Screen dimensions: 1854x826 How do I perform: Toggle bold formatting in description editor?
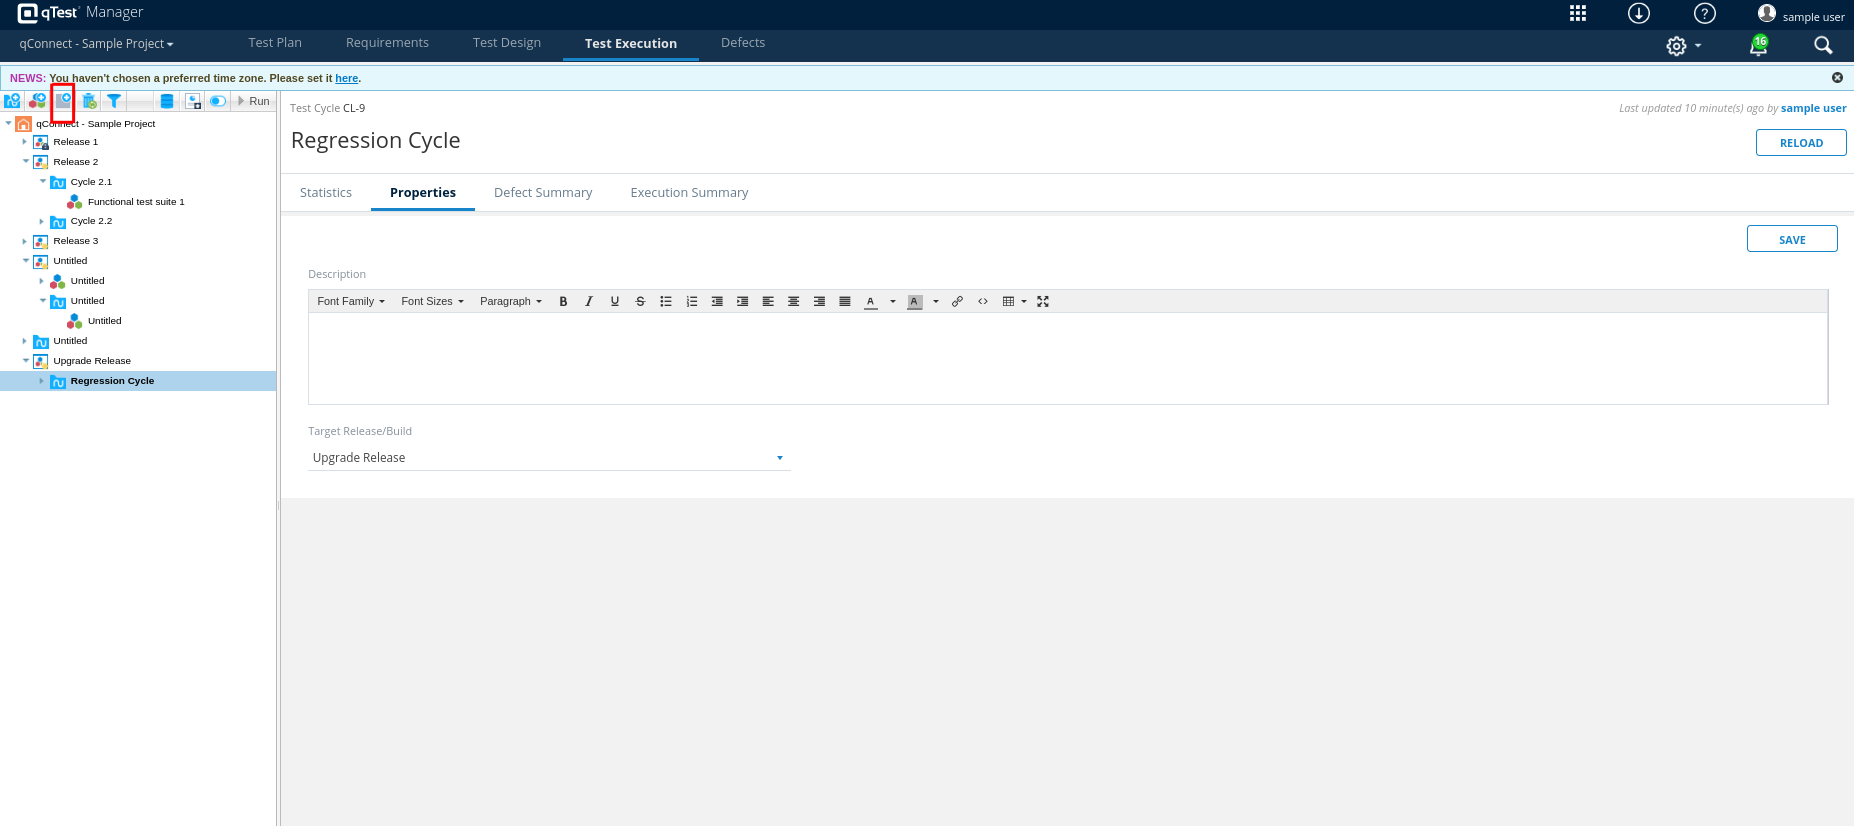coord(563,301)
